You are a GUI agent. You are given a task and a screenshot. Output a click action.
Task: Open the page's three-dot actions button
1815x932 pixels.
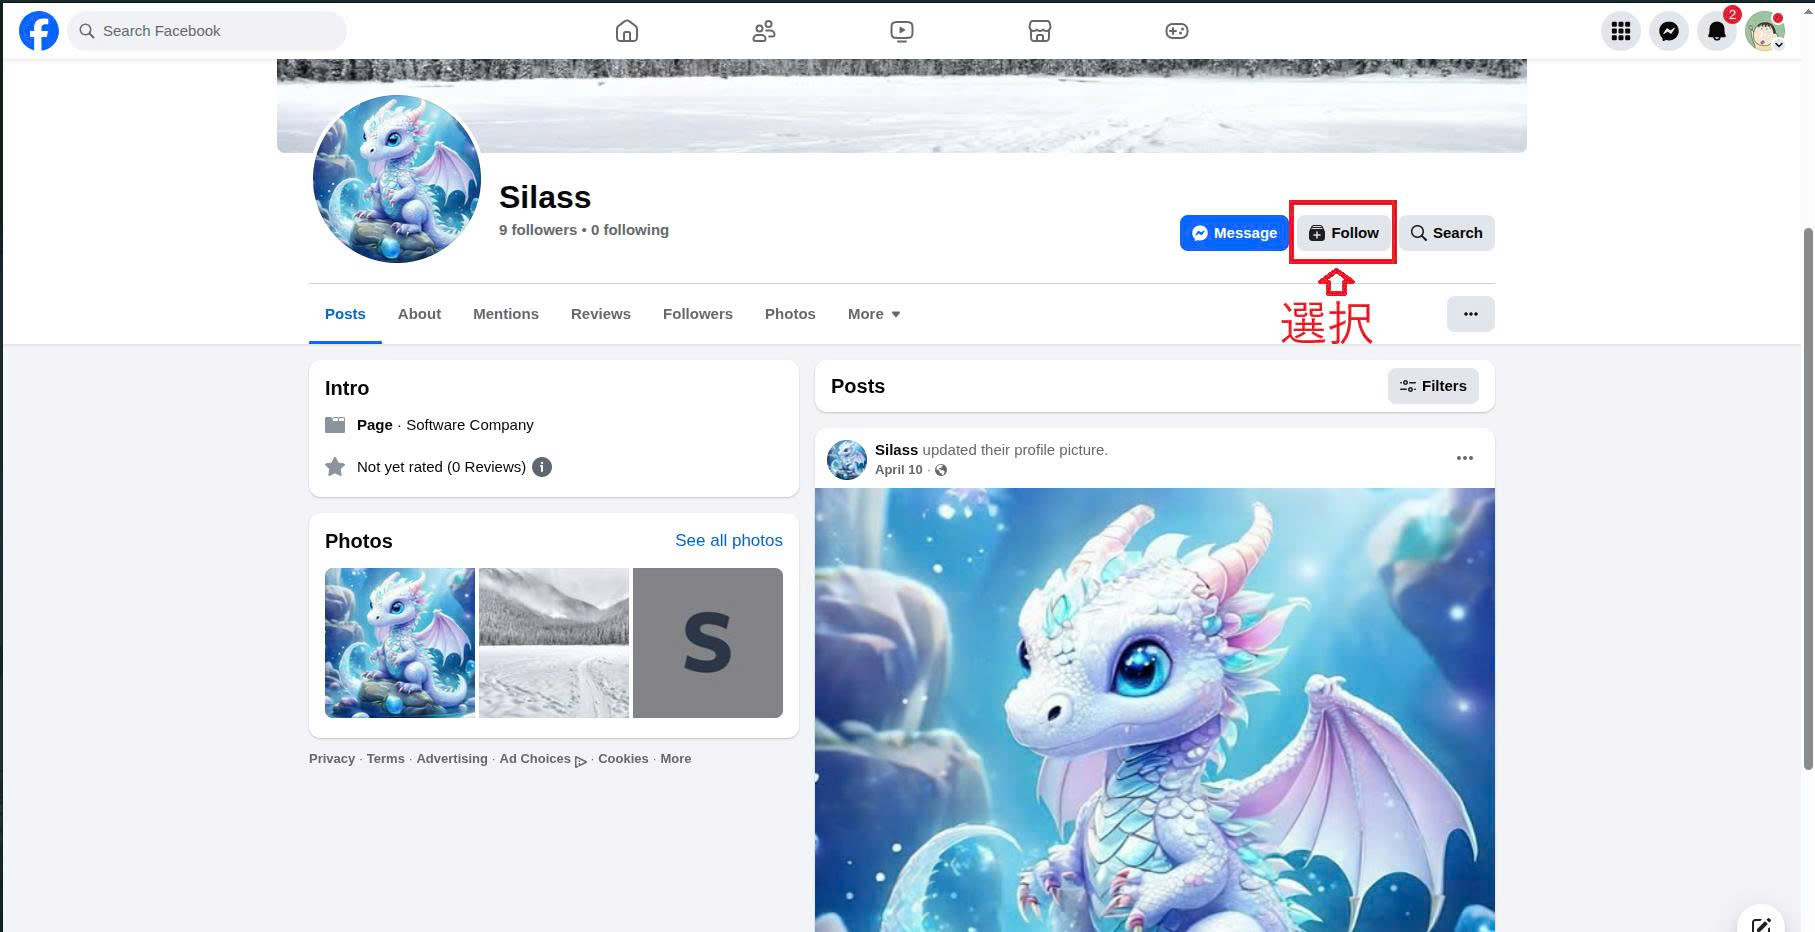pyautogui.click(x=1470, y=314)
